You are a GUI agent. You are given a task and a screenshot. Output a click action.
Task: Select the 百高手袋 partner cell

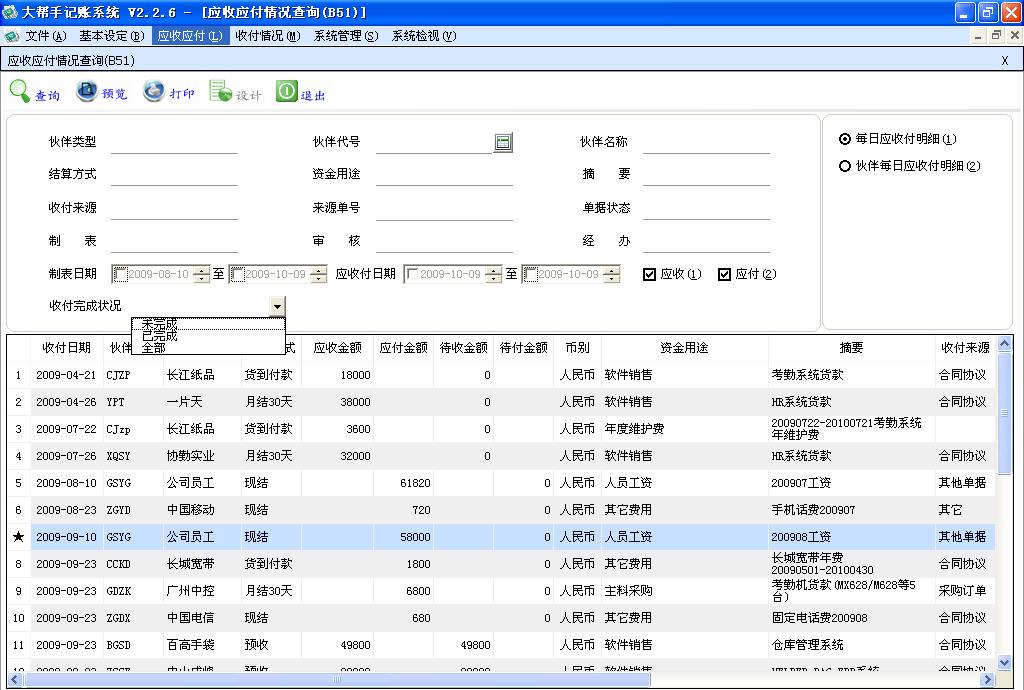point(202,645)
